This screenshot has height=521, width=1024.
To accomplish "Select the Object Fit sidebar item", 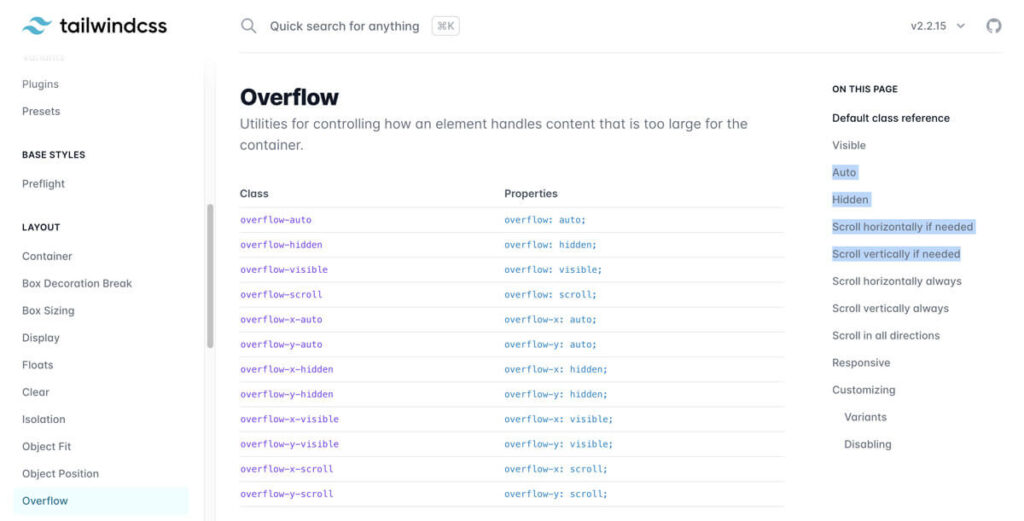I will (46, 447).
